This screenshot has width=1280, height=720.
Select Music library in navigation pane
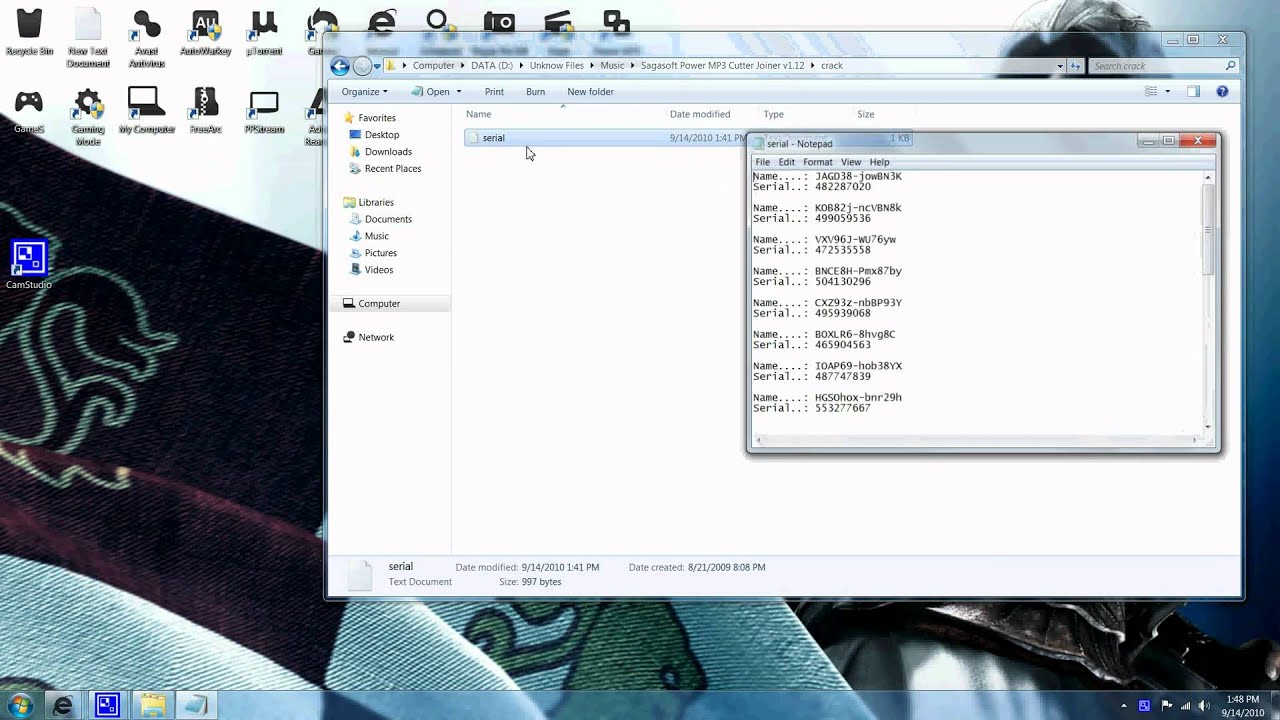[377, 237]
